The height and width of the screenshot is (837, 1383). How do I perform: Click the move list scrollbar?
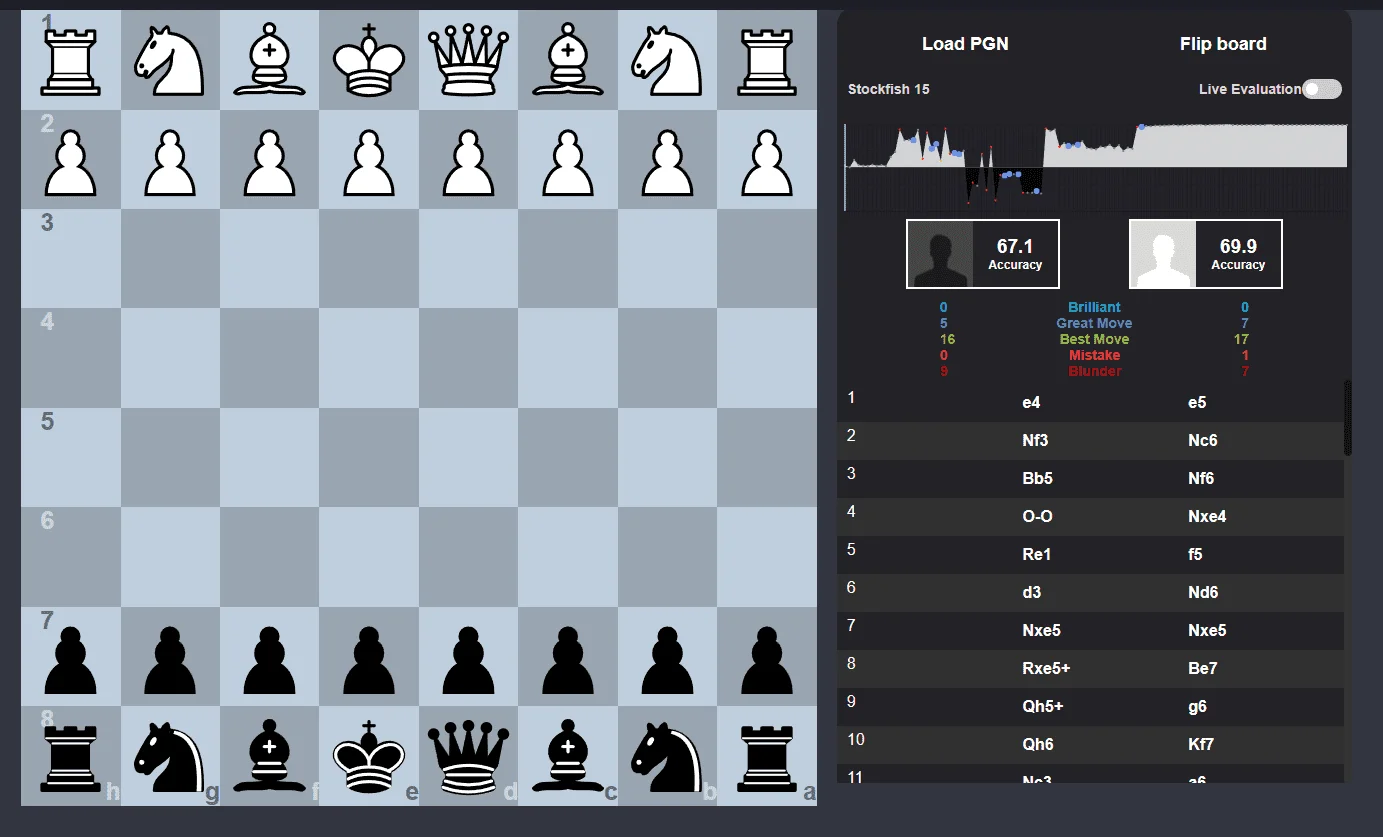tap(1348, 418)
